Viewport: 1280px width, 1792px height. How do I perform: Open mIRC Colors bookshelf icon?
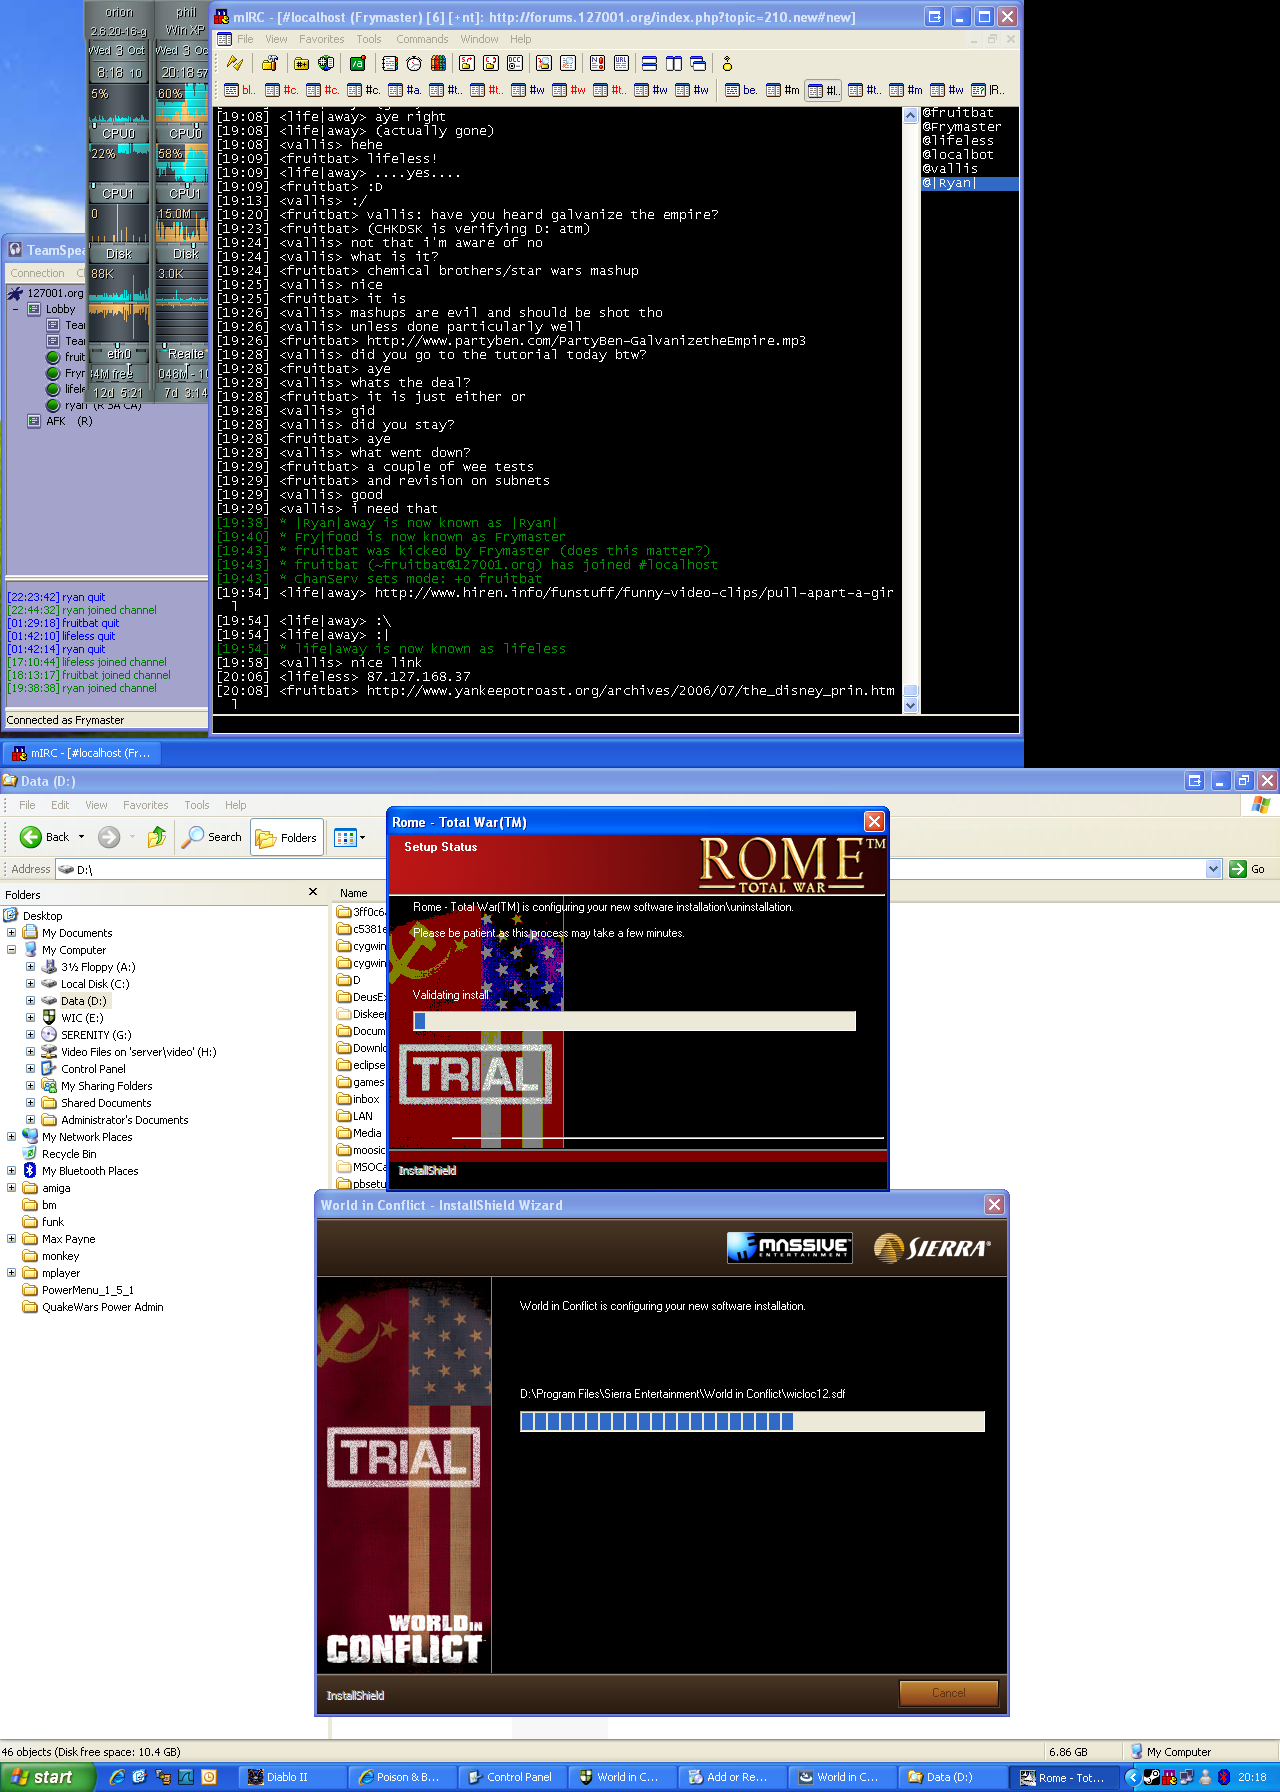pos(438,63)
